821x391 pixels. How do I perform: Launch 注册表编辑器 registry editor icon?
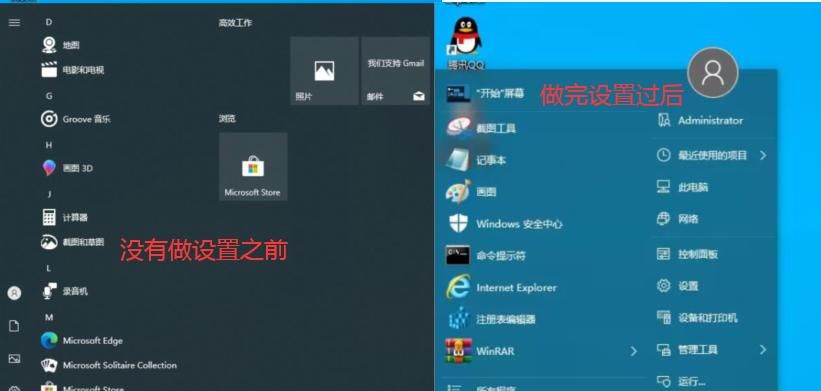pyautogui.click(x=459, y=319)
